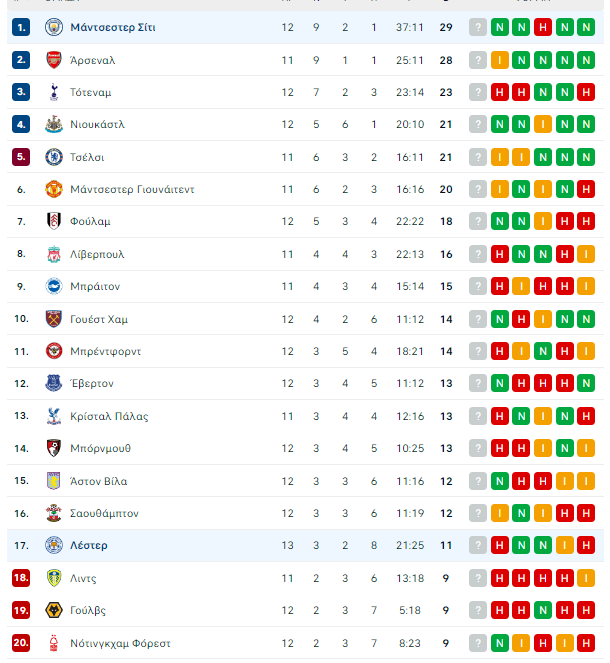610x663 pixels.
Task: Click the Tottenham cockerel logo
Action: pos(54,92)
